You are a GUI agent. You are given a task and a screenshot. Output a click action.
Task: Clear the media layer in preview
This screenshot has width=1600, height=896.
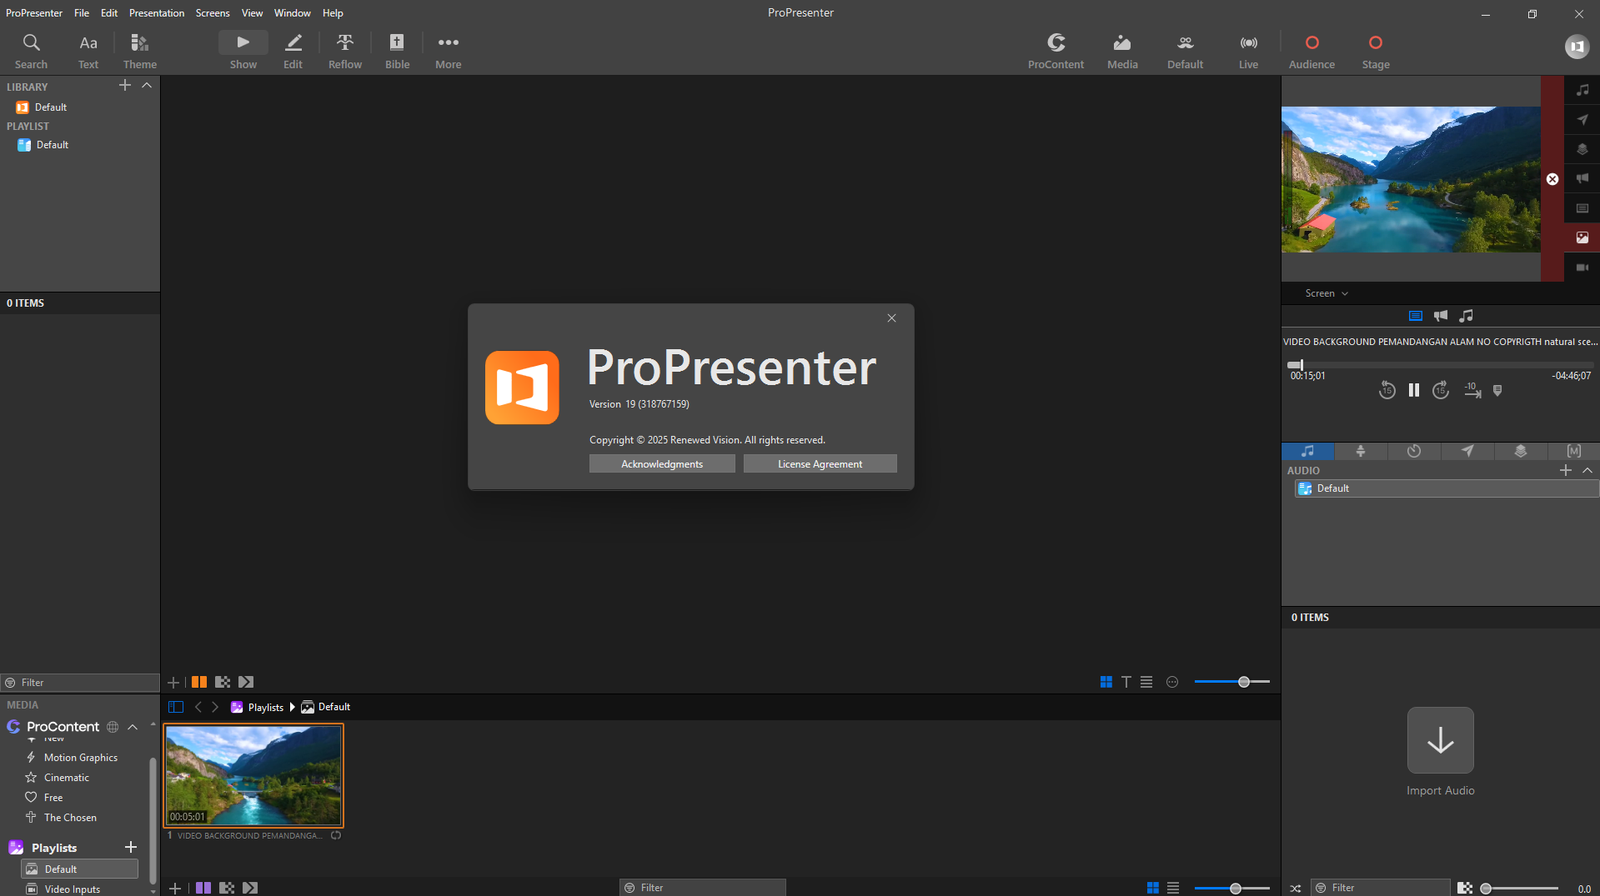coord(1552,179)
